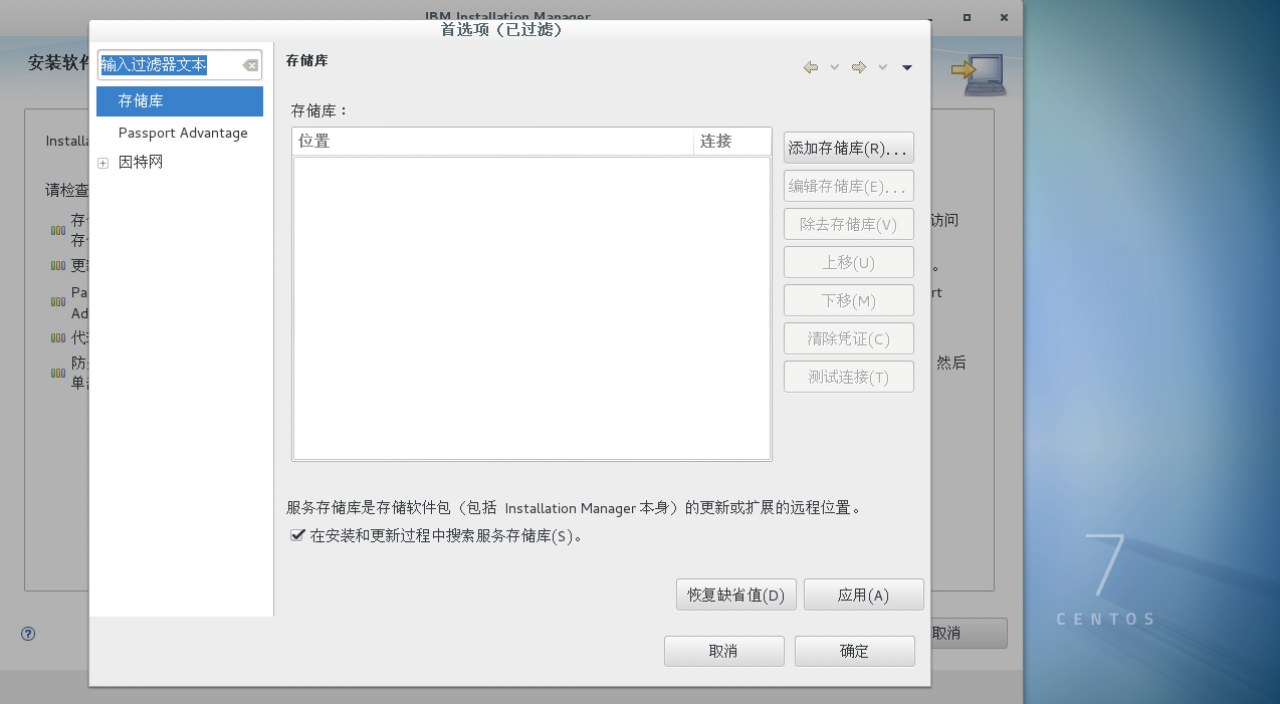Click the back navigation arrow icon

pyautogui.click(x=810, y=67)
